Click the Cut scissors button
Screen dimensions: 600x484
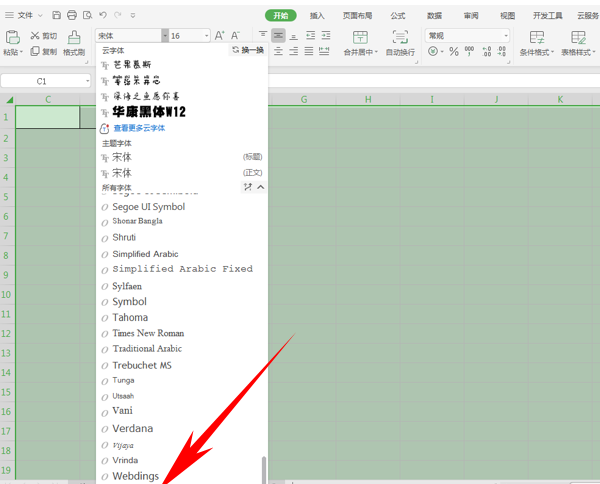43,36
